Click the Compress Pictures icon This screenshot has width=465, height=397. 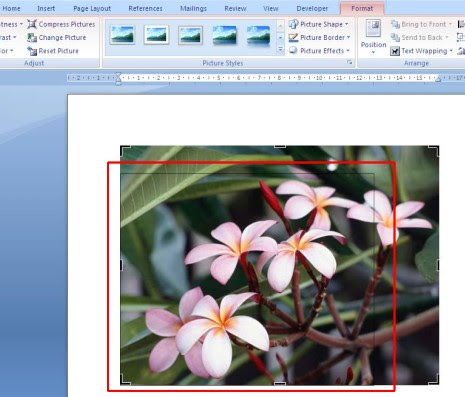[32, 24]
